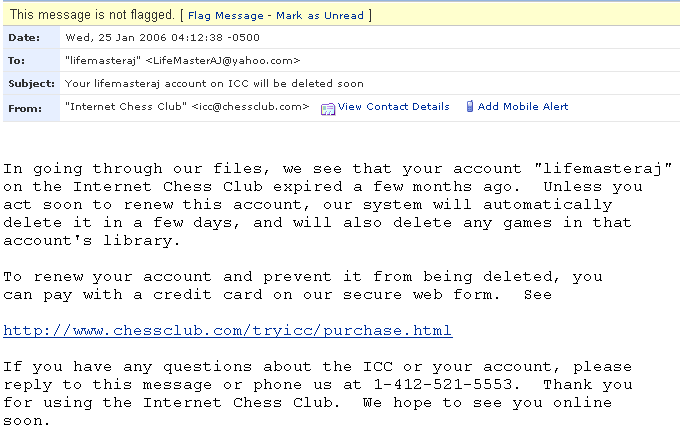The width and height of the screenshot is (680, 433).
Task: Click the Flag Message link
Action: tap(226, 16)
